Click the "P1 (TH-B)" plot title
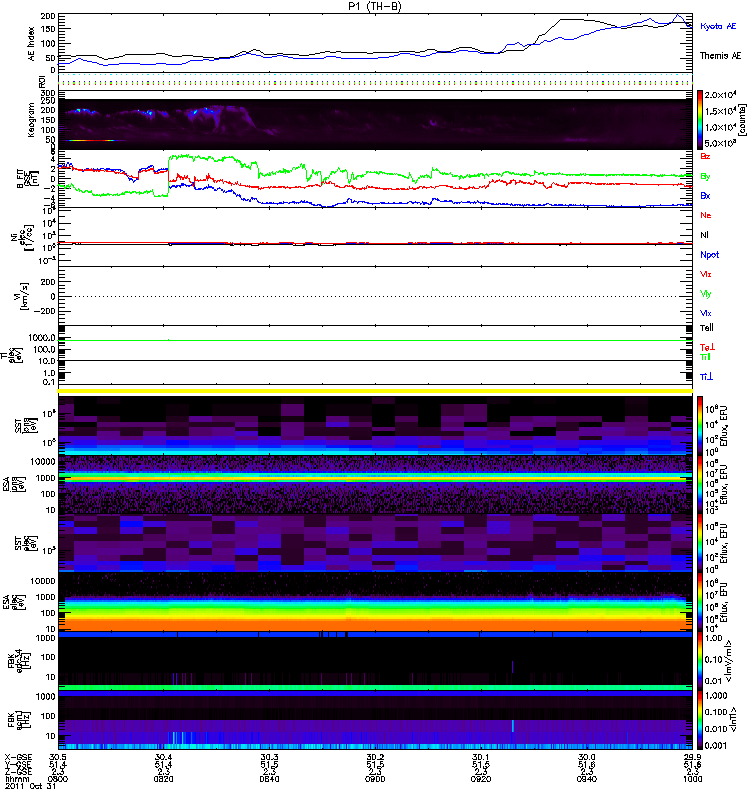 point(375,6)
